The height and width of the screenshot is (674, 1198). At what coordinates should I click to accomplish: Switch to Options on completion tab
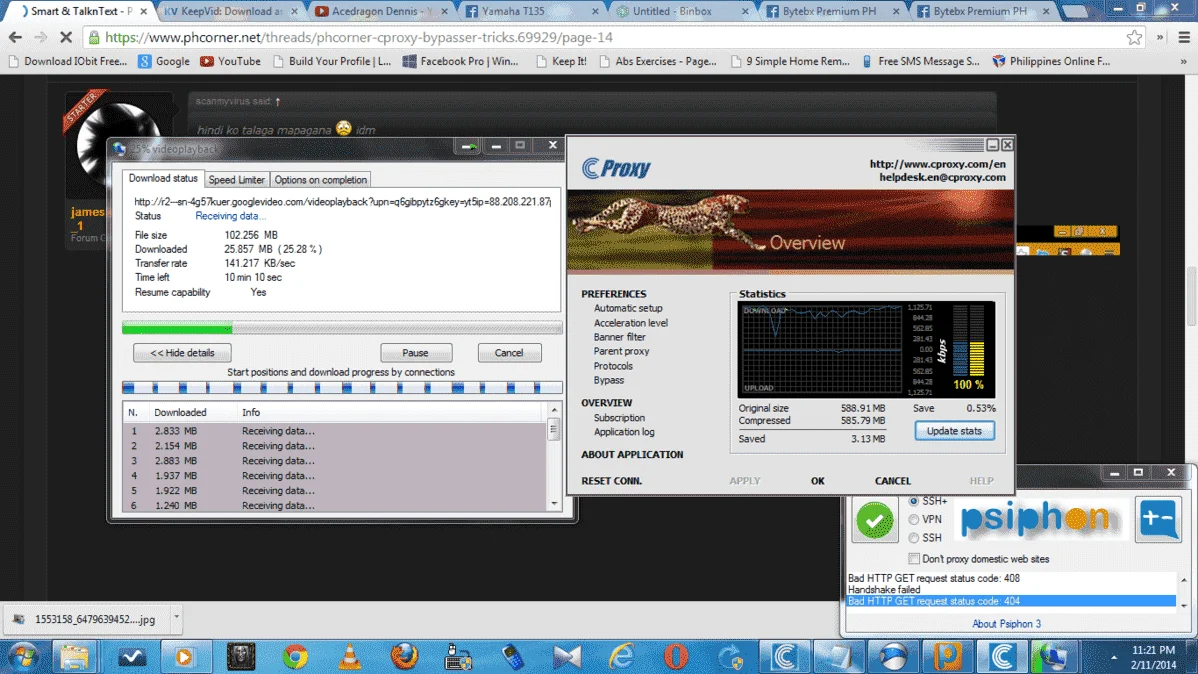(x=321, y=180)
